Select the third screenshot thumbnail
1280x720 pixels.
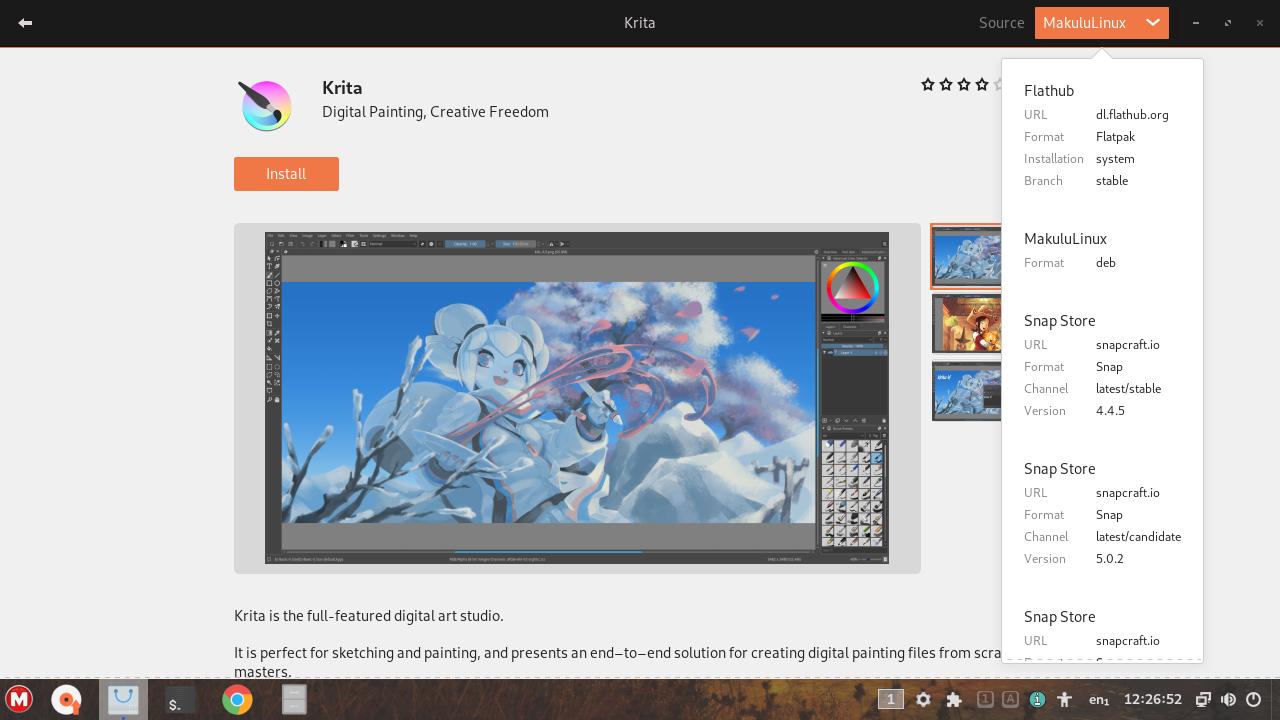pyautogui.click(x=967, y=390)
